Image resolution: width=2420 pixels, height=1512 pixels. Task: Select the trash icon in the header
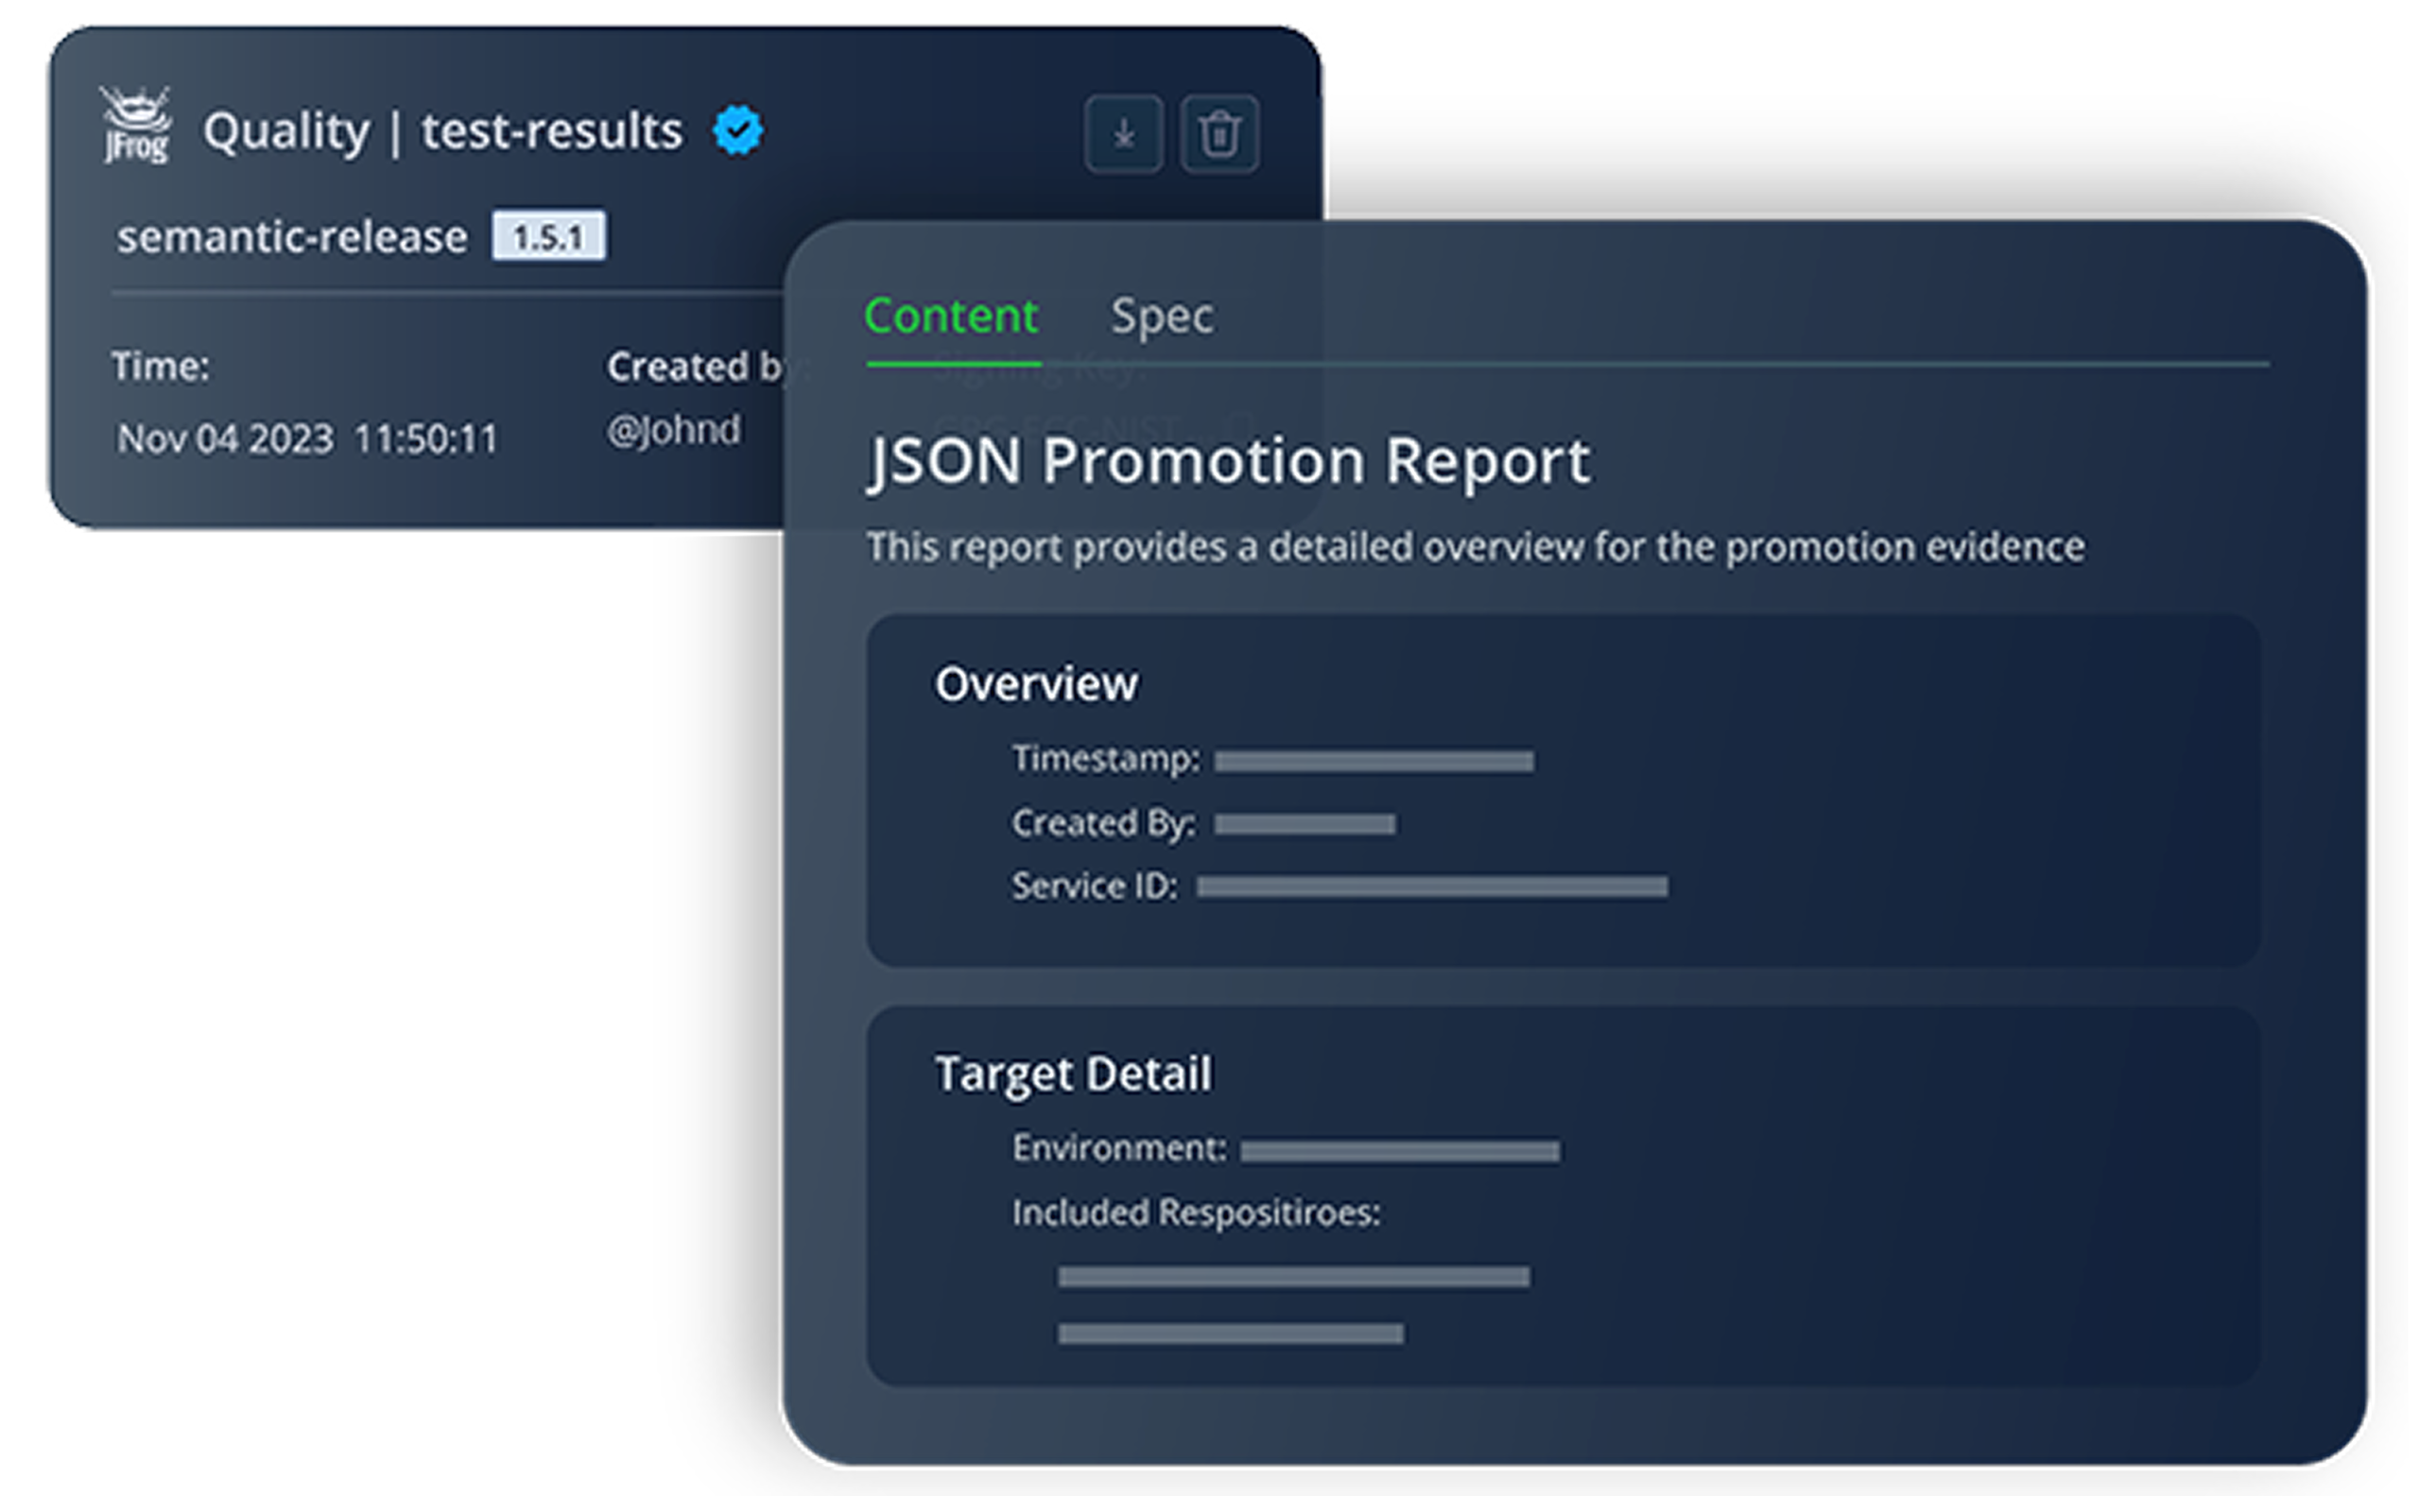(1222, 133)
